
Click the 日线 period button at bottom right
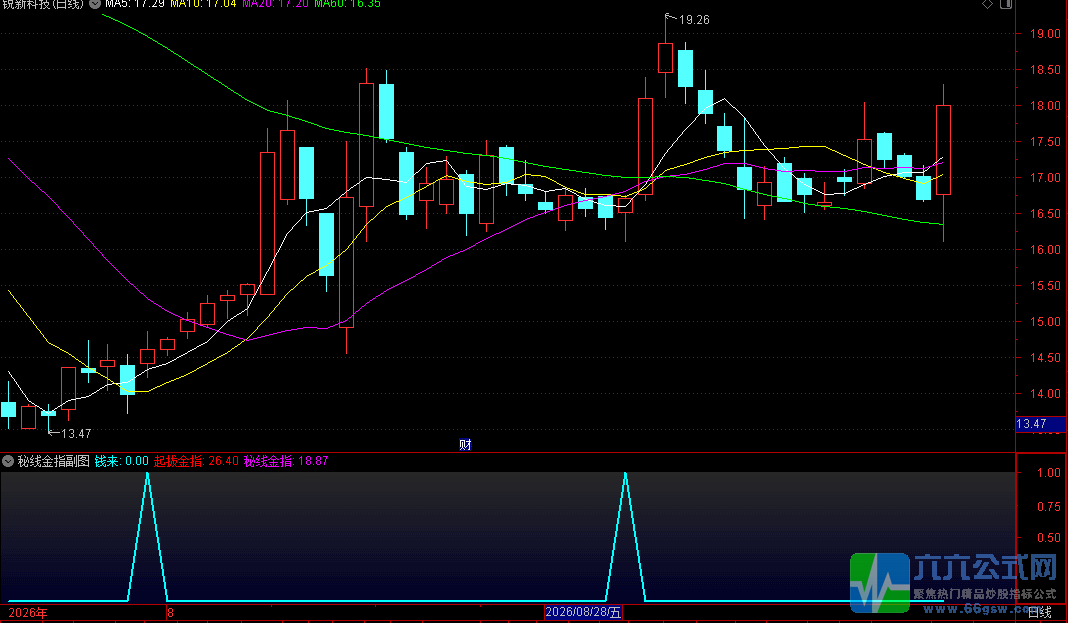(1039, 612)
